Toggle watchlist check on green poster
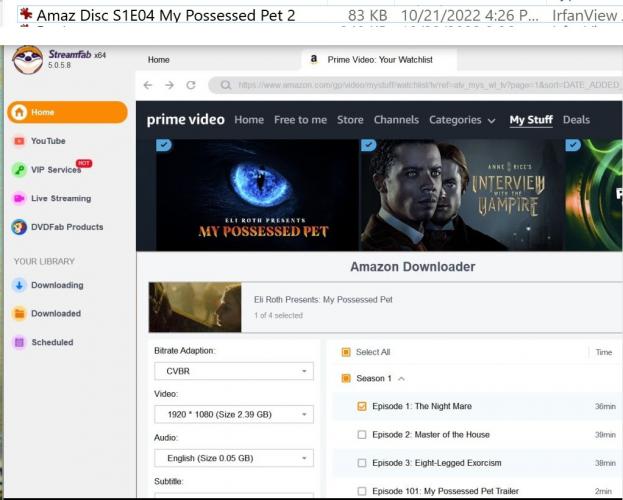This screenshot has width=623, height=500. coord(573,145)
